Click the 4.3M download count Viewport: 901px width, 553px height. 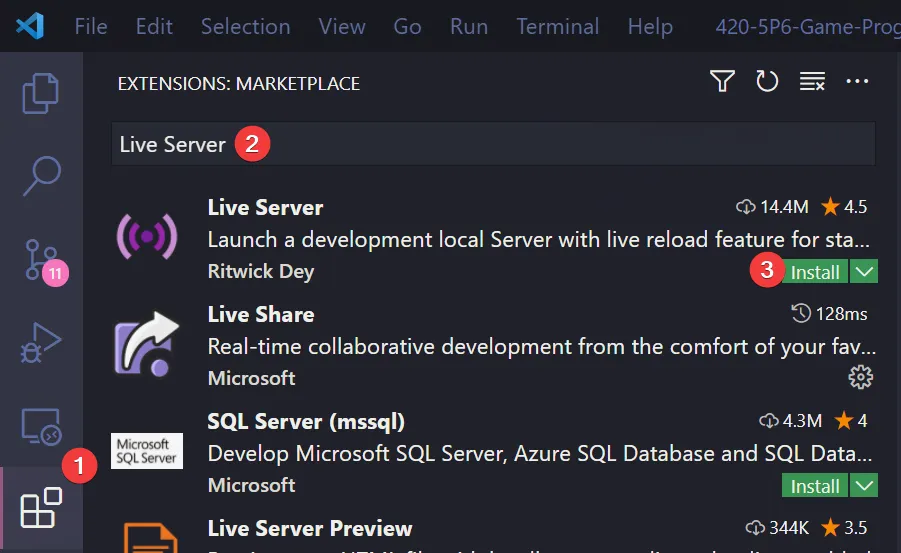790,421
